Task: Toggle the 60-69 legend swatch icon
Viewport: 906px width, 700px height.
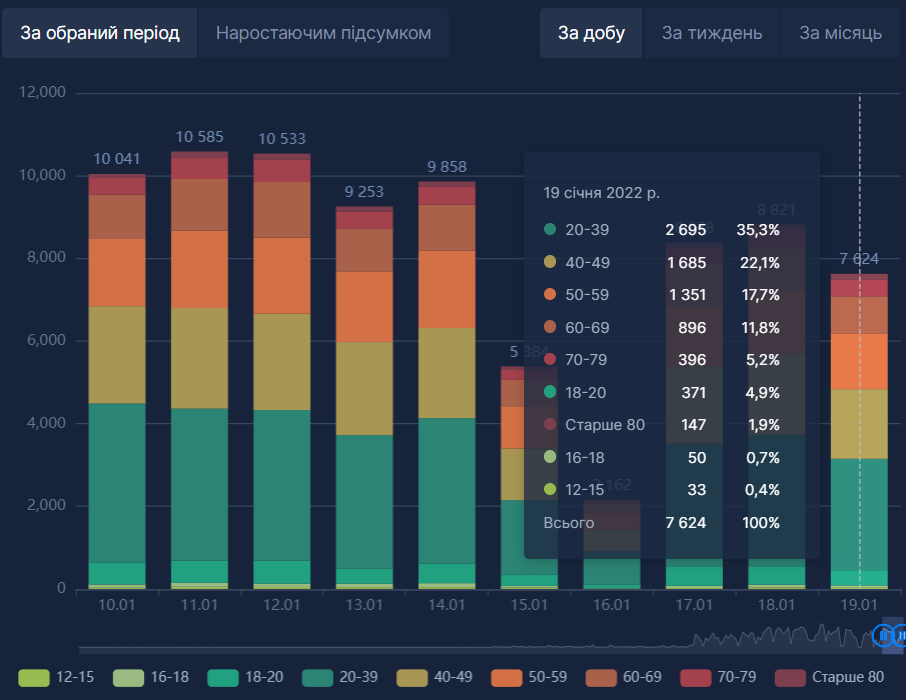Action: pyautogui.click(x=601, y=677)
